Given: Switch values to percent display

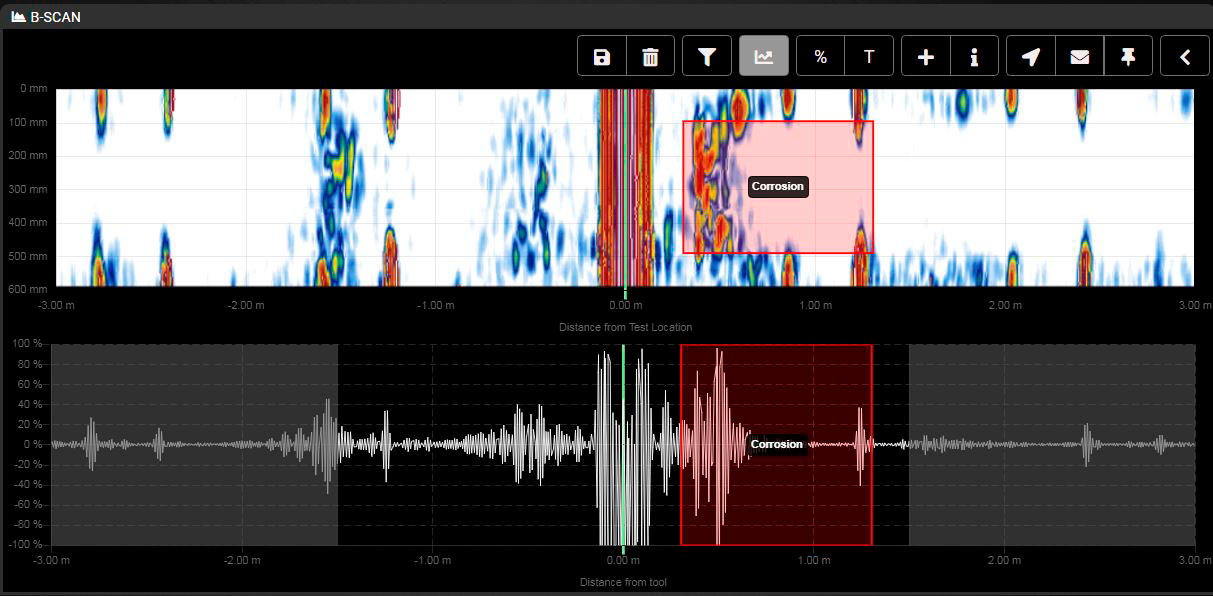Looking at the screenshot, I should [x=820, y=55].
